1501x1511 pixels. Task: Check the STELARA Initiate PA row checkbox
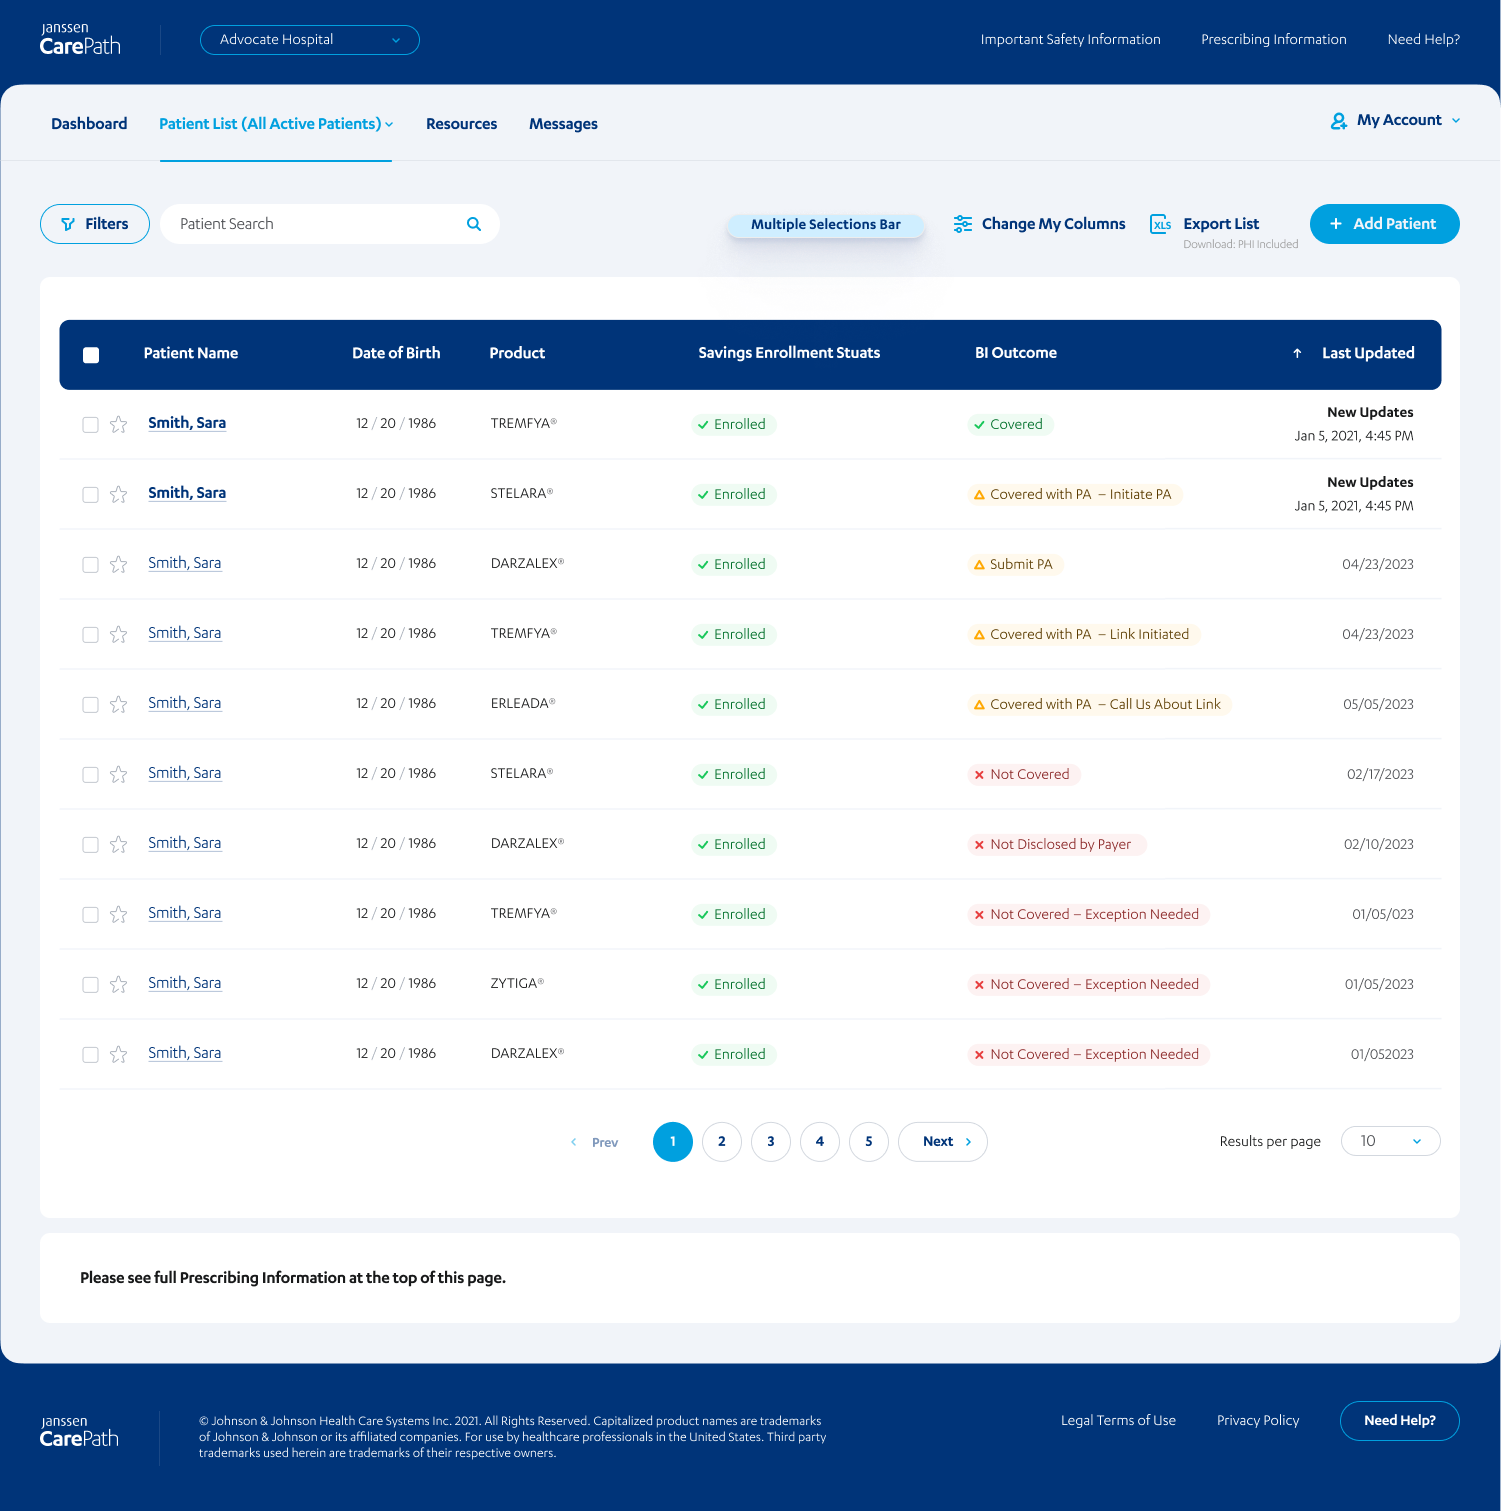(x=90, y=495)
